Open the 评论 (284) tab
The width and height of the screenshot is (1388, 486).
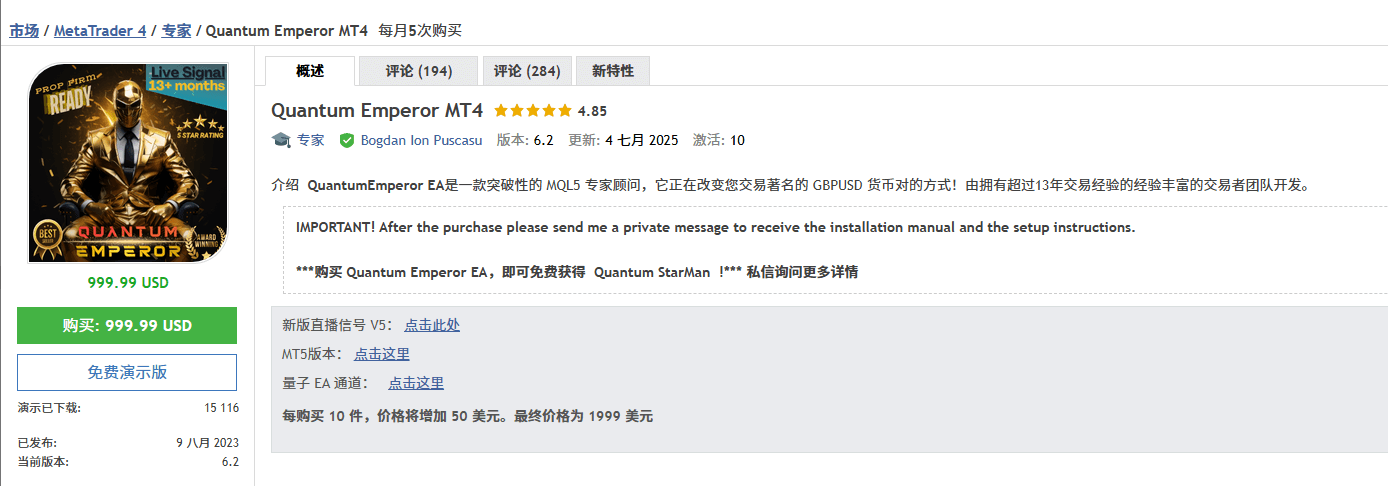coord(527,71)
